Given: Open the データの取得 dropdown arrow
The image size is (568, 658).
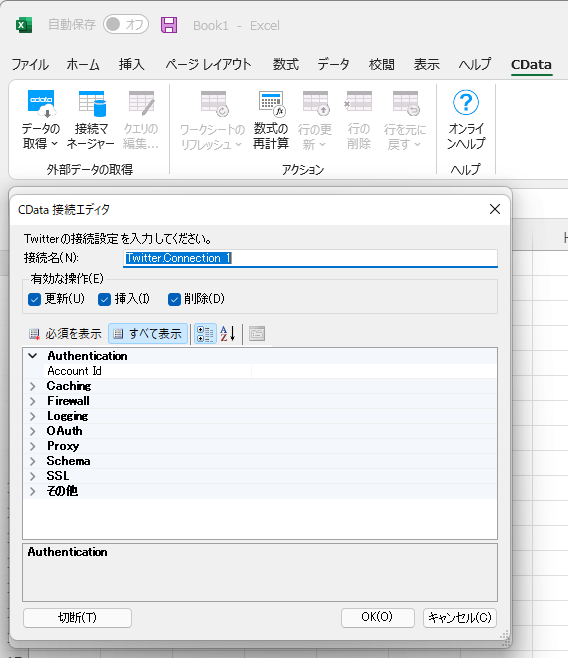Looking at the screenshot, I should click(x=54, y=144).
